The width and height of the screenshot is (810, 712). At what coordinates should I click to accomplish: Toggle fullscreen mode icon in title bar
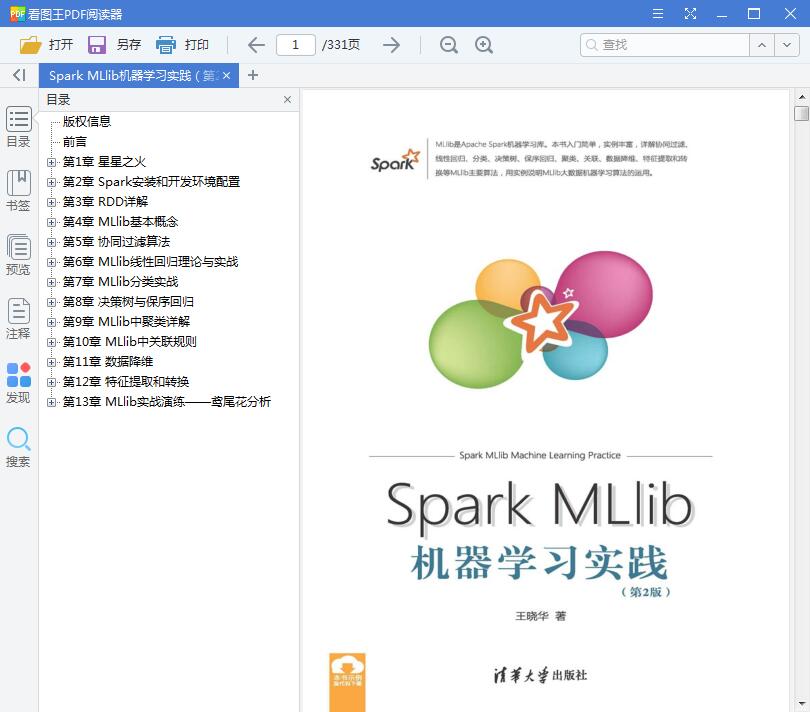coord(690,13)
